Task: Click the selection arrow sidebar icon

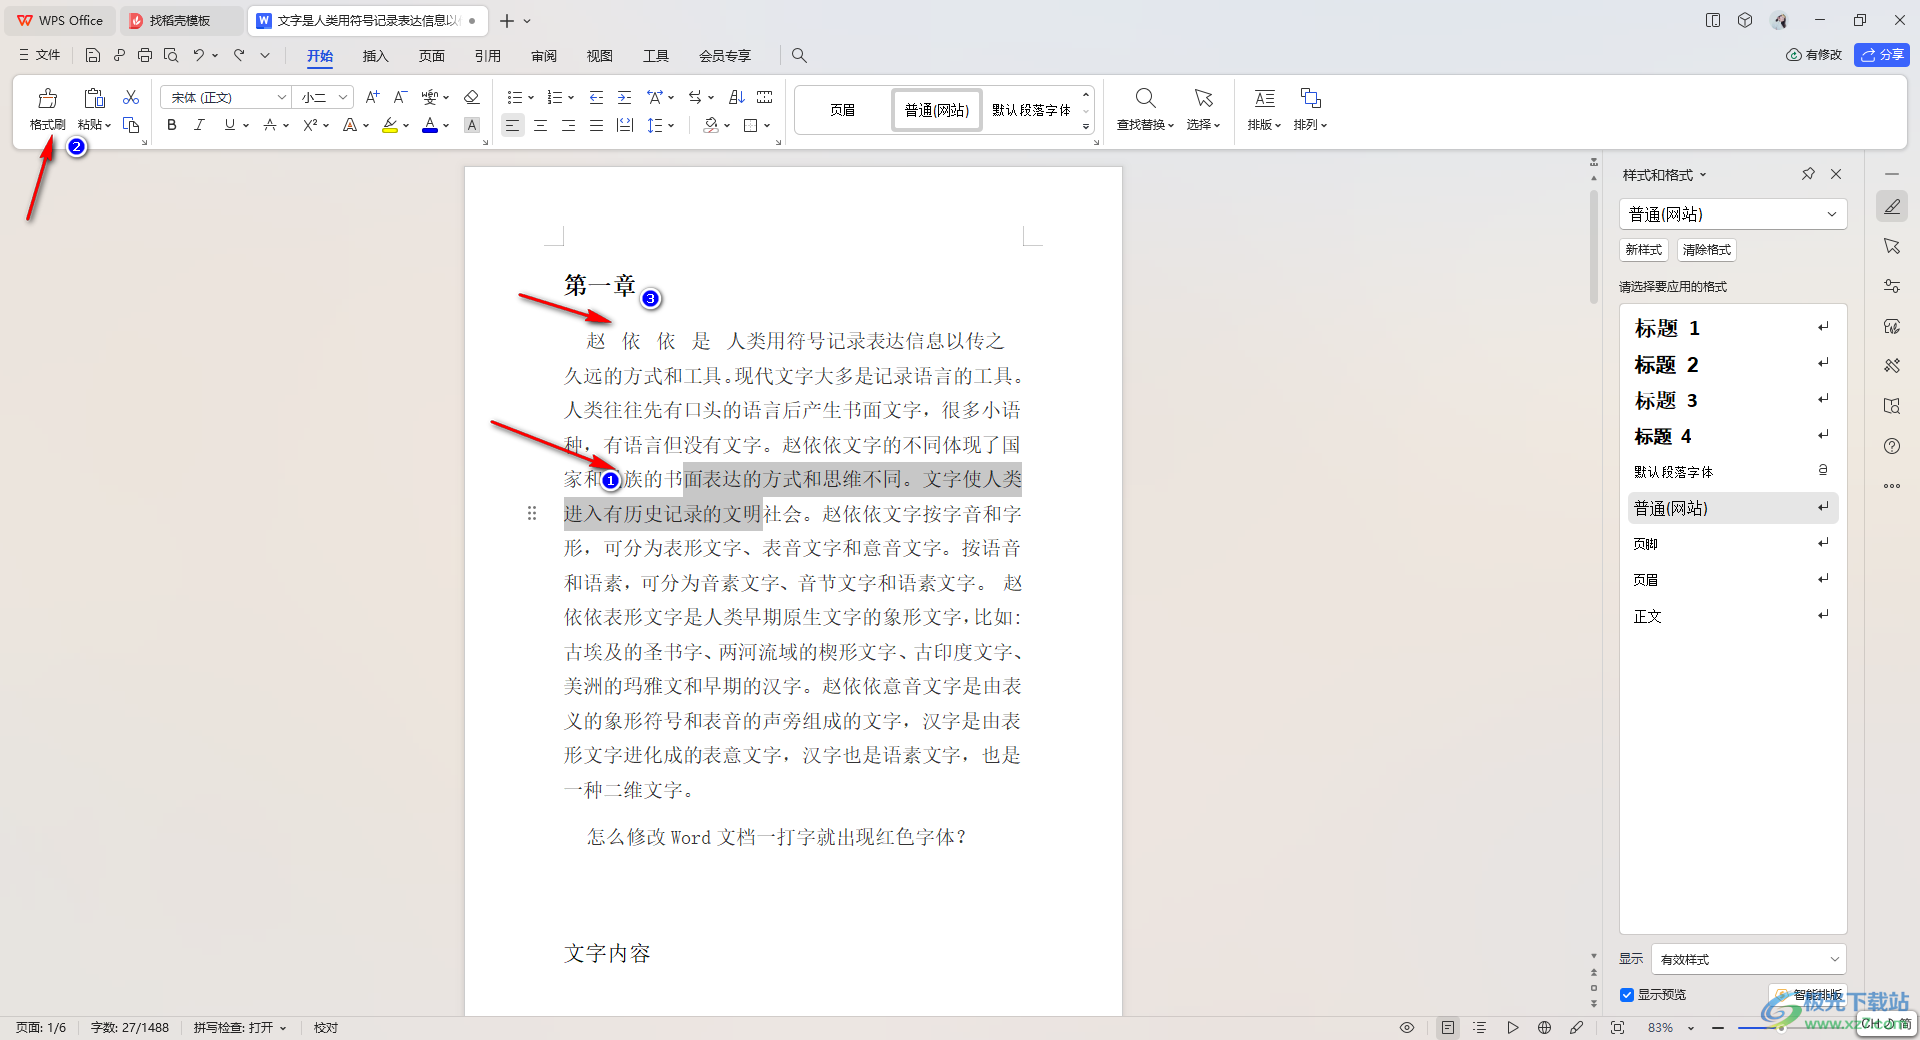Action: click(x=1892, y=246)
